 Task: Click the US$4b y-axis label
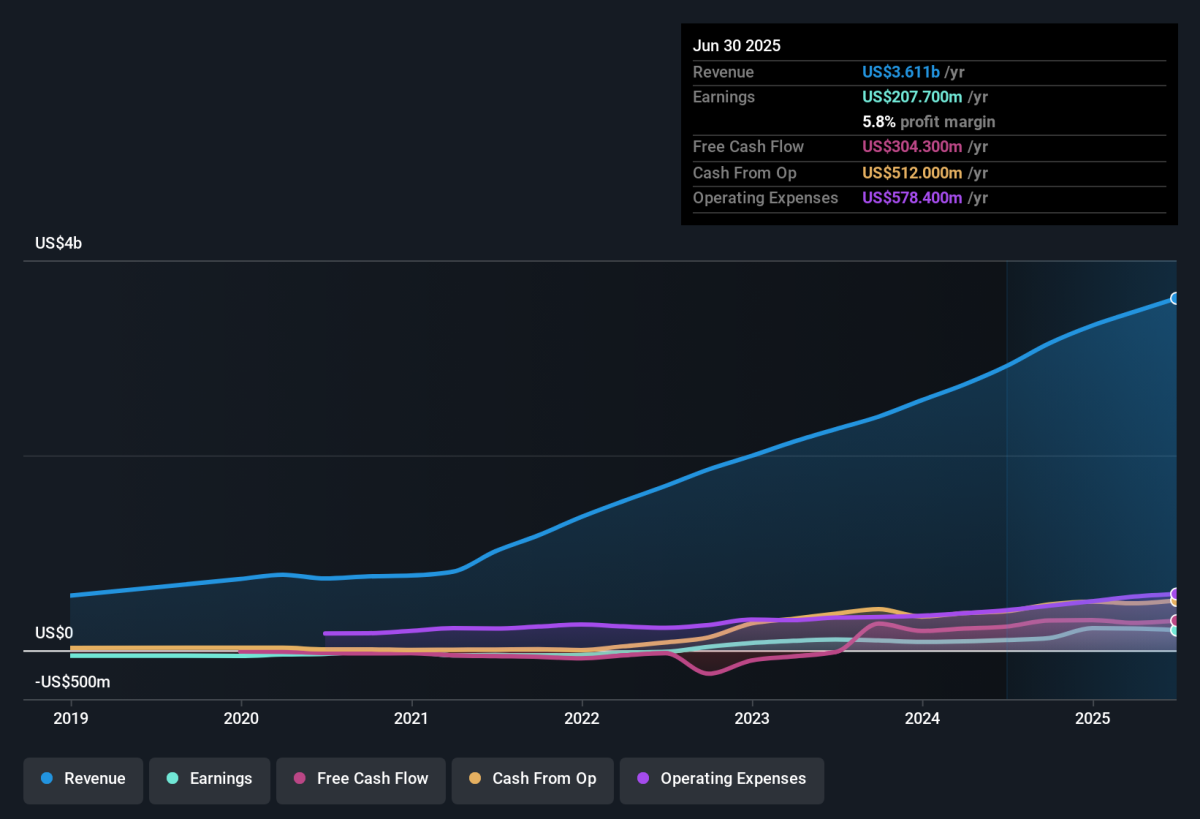58,243
